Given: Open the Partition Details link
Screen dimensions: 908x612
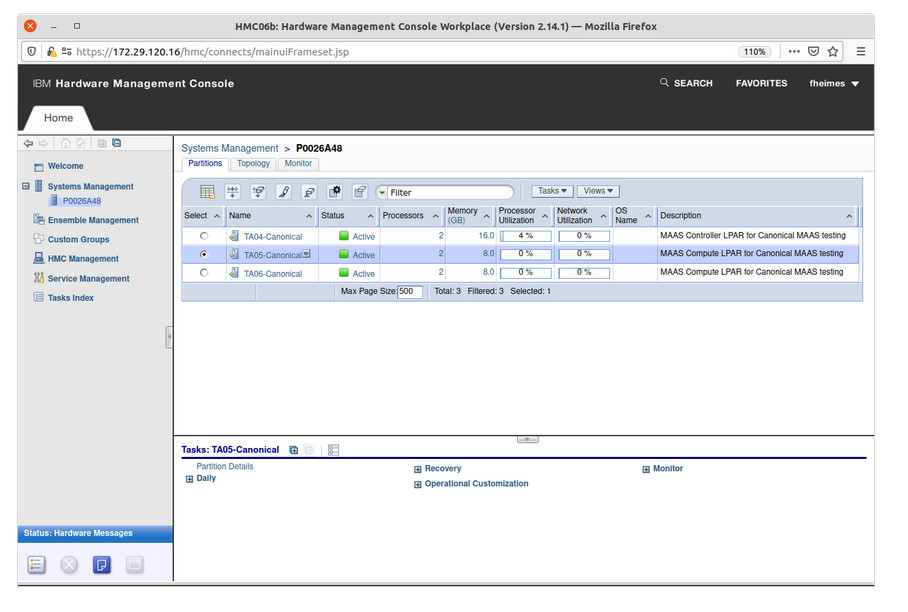Looking at the screenshot, I should pyautogui.click(x=225, y=466).
